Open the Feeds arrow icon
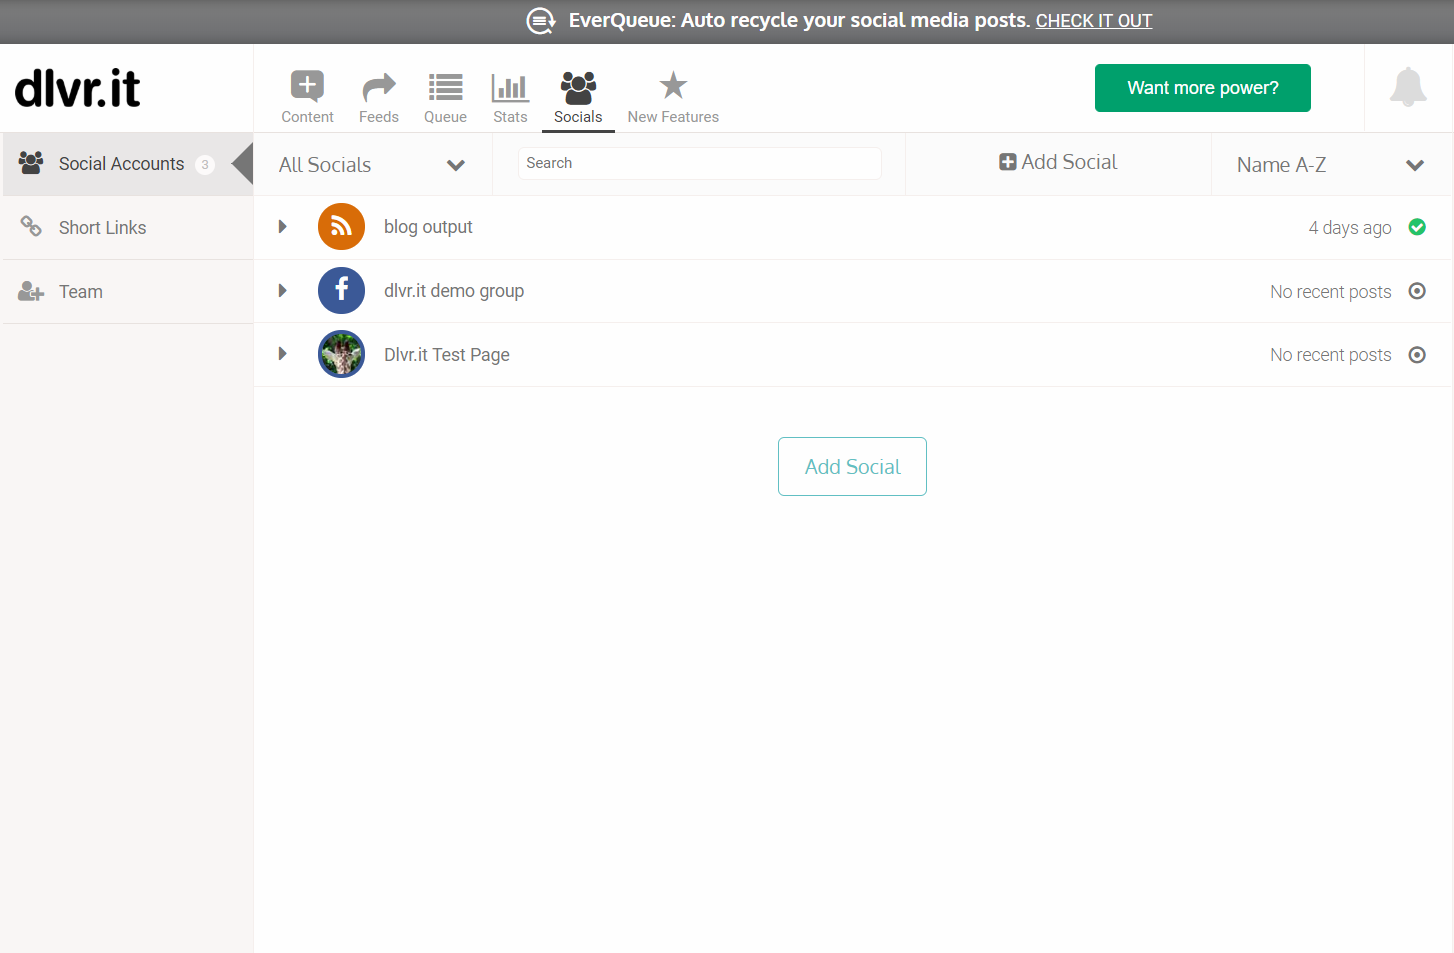The height and width of the screenshot is (953, 1454). pyautogui.click(x=379, y=87)
